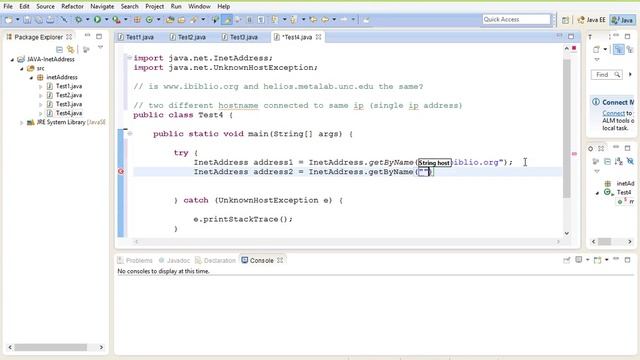
Task: Toggle Hide Fields in Outline view
Action: point(630,161)
